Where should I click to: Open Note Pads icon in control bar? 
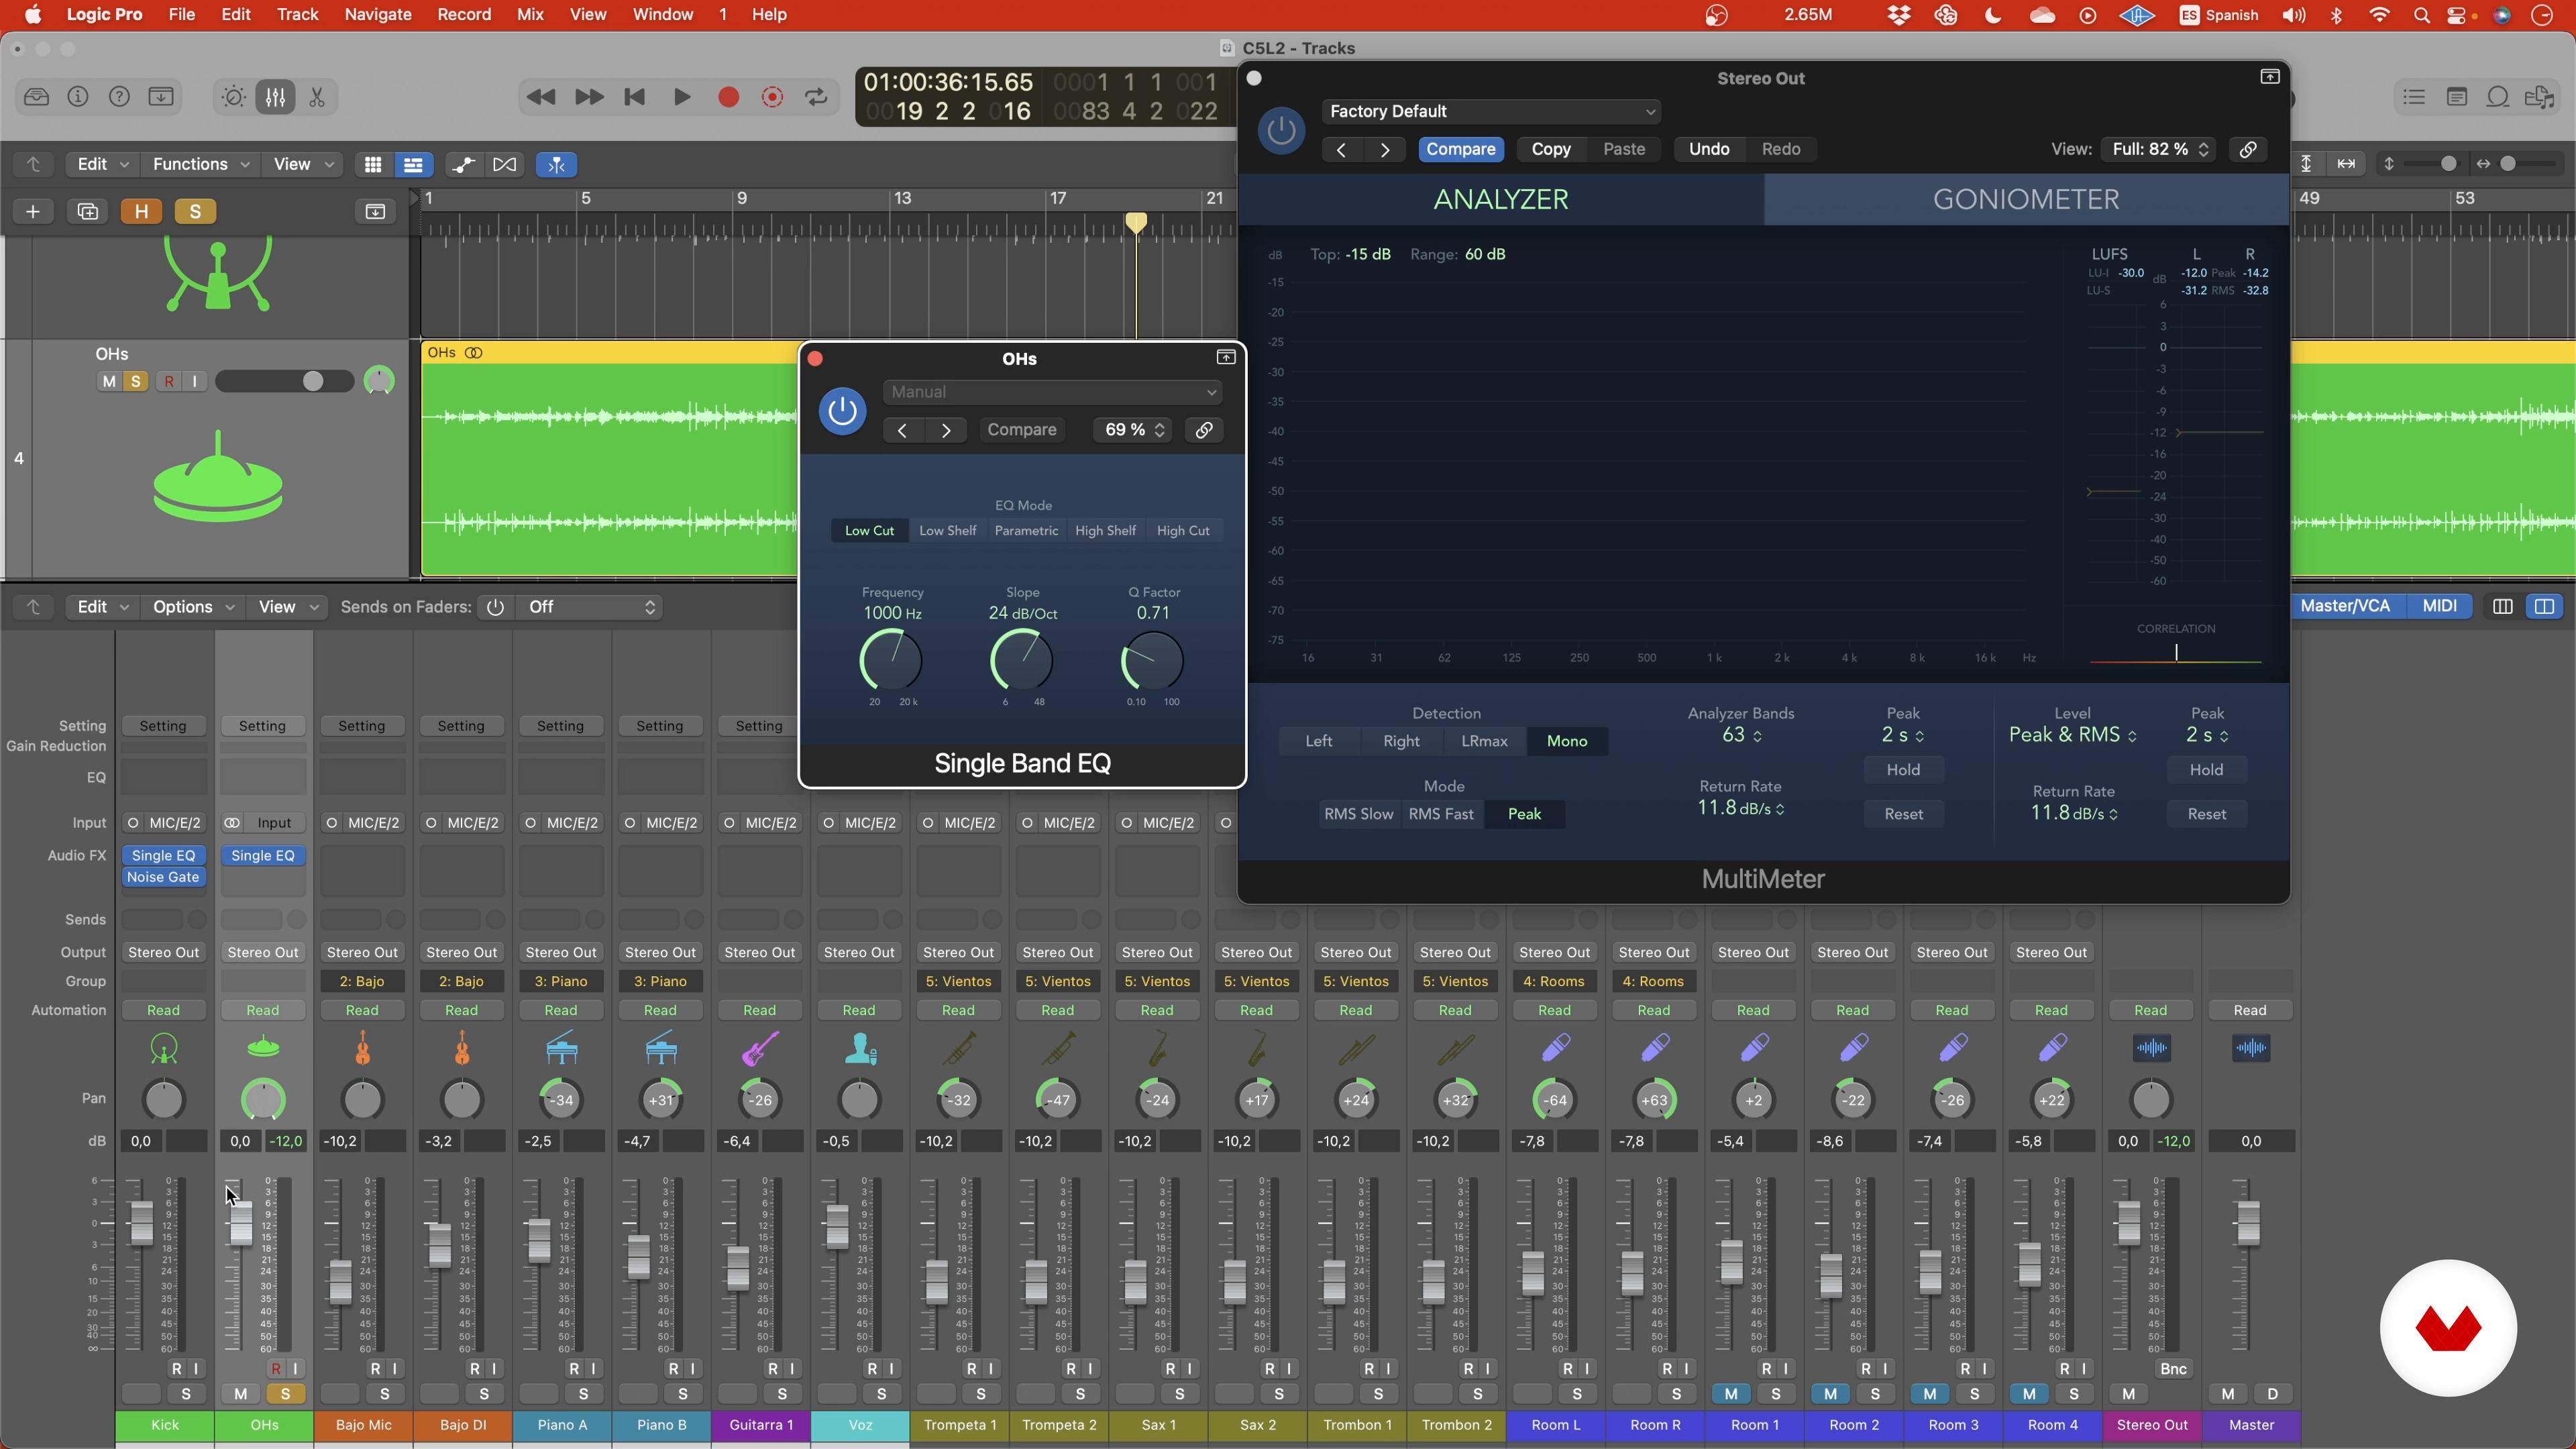point(2456,97)
